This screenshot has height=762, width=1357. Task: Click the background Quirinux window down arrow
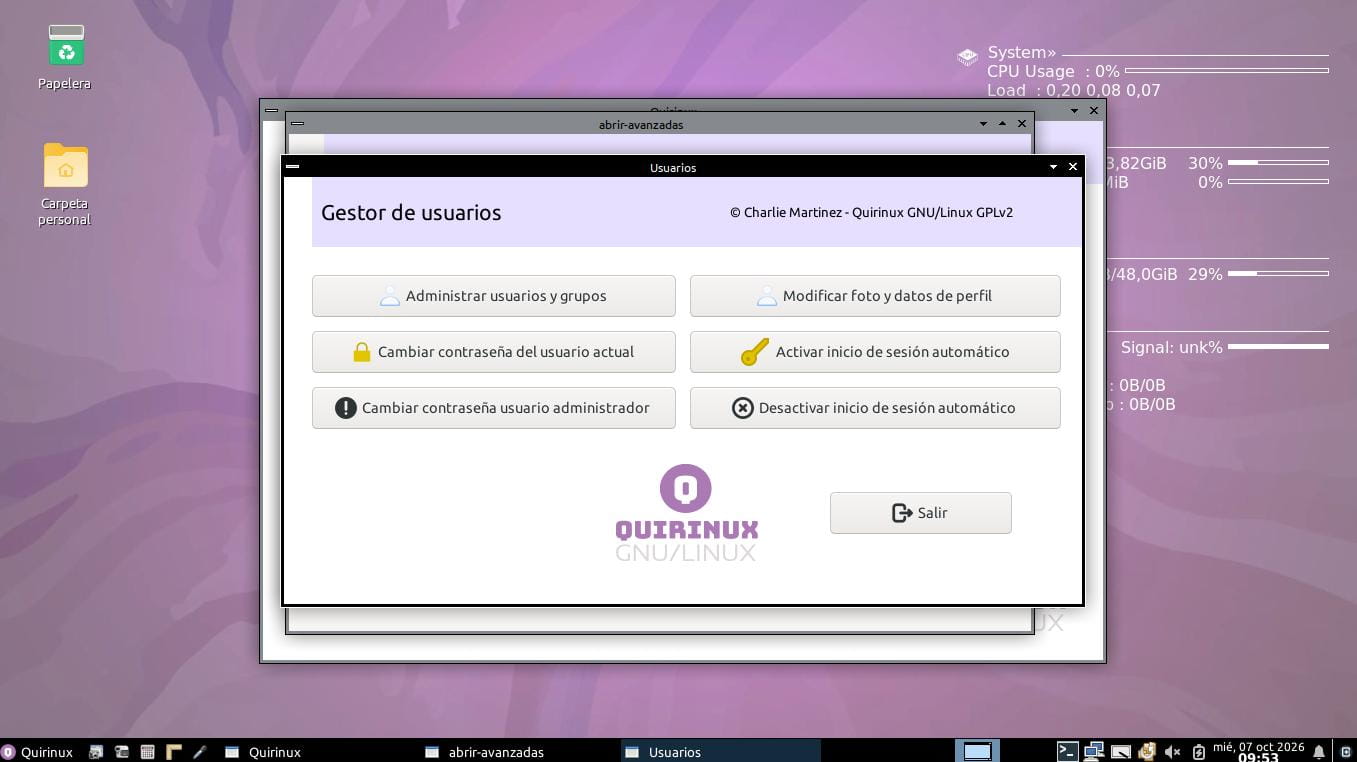point(1074,110)
